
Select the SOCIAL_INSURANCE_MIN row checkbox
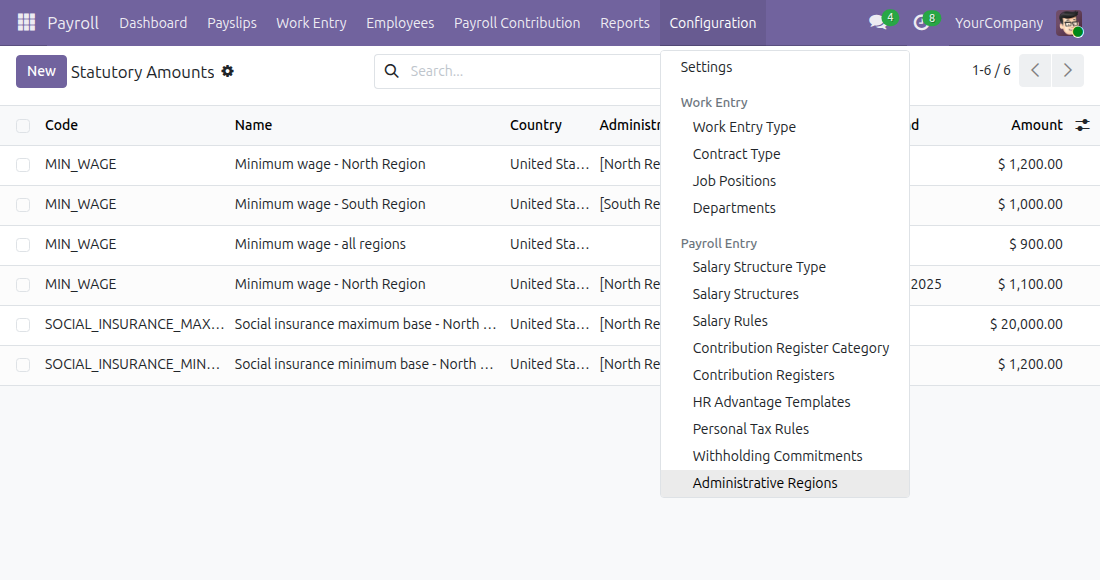23,365
